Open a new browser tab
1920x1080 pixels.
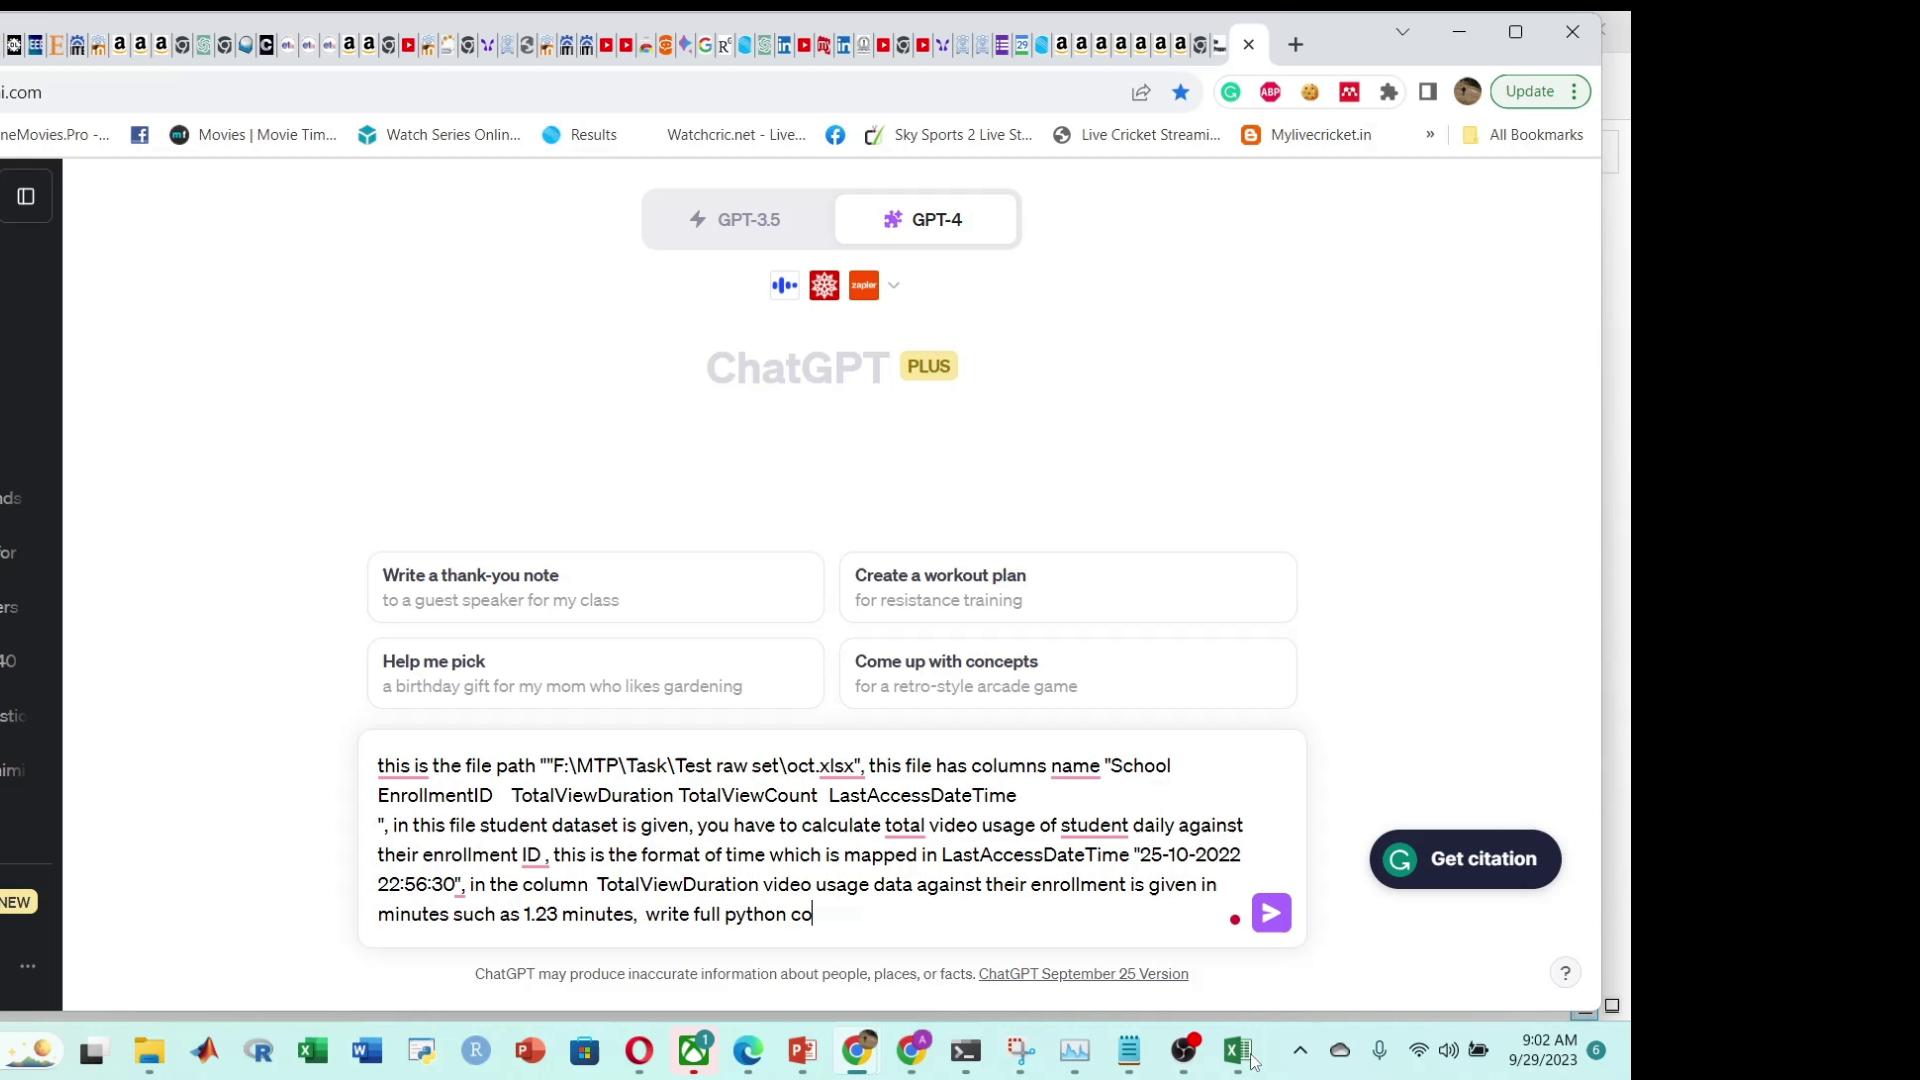(1296, 45)
